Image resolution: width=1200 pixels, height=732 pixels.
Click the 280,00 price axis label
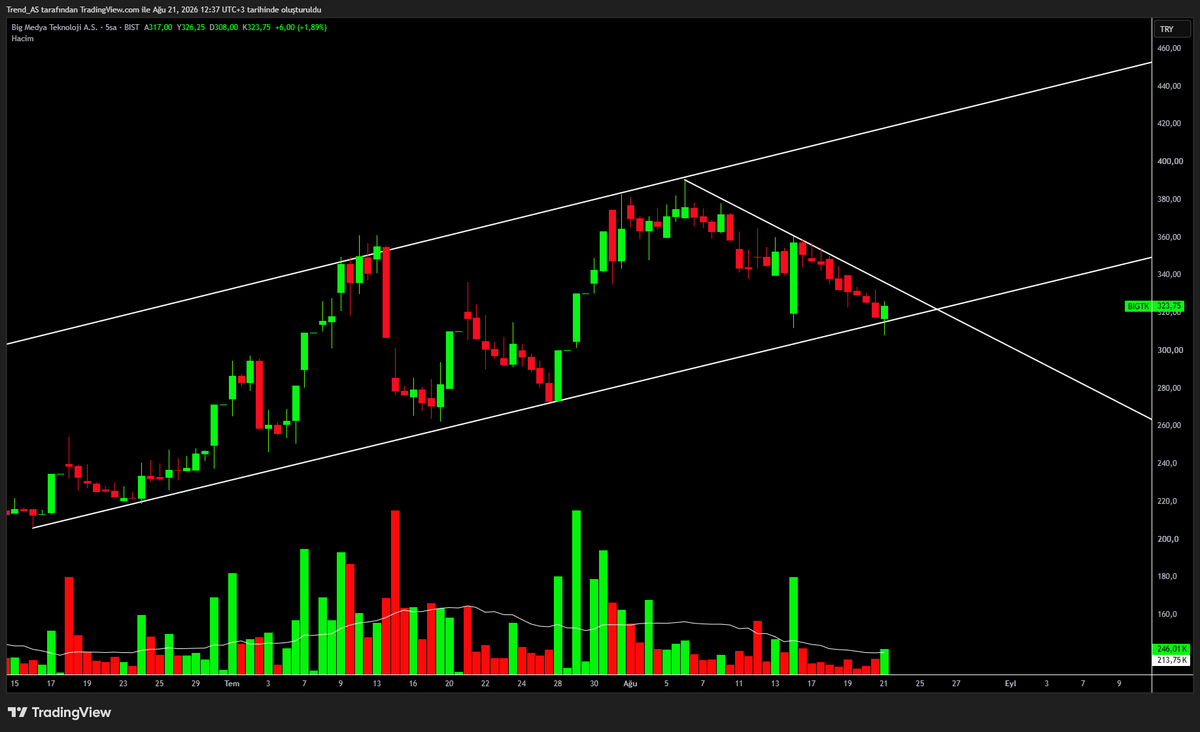coord(1171,388)
